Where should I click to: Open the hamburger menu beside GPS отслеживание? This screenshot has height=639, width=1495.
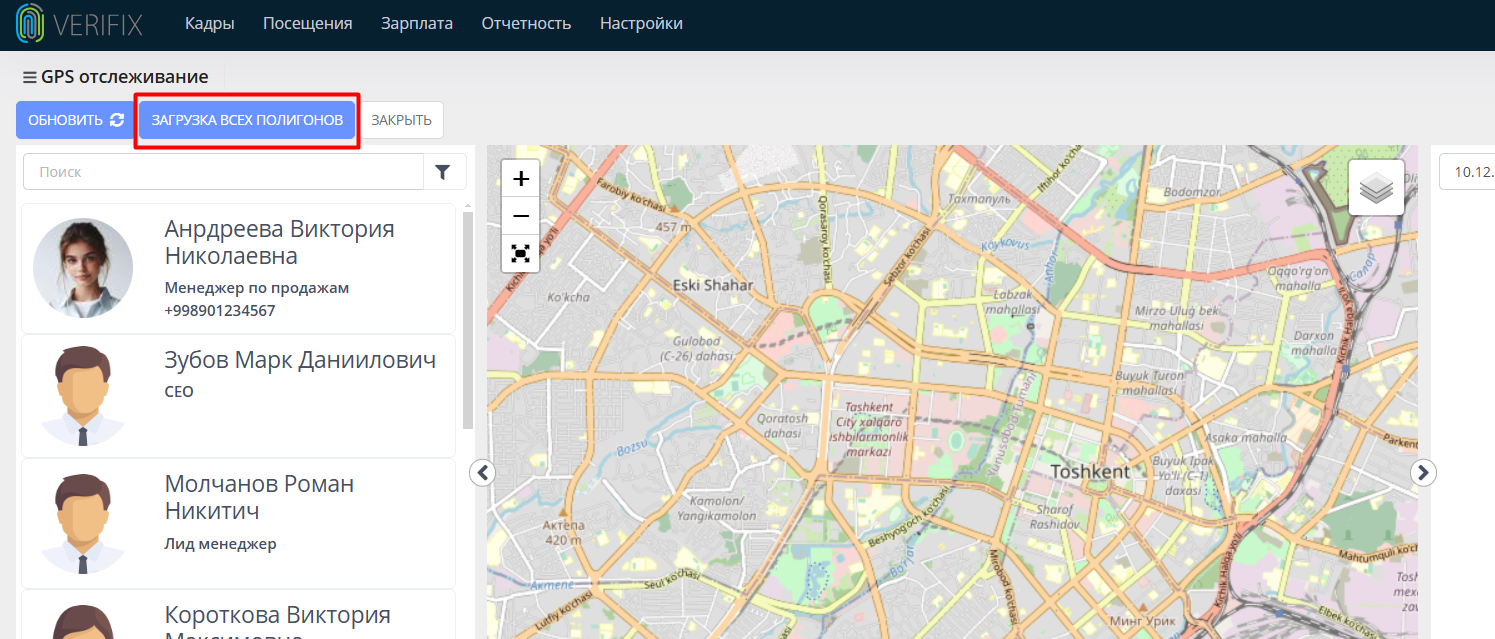click(30, 77)
